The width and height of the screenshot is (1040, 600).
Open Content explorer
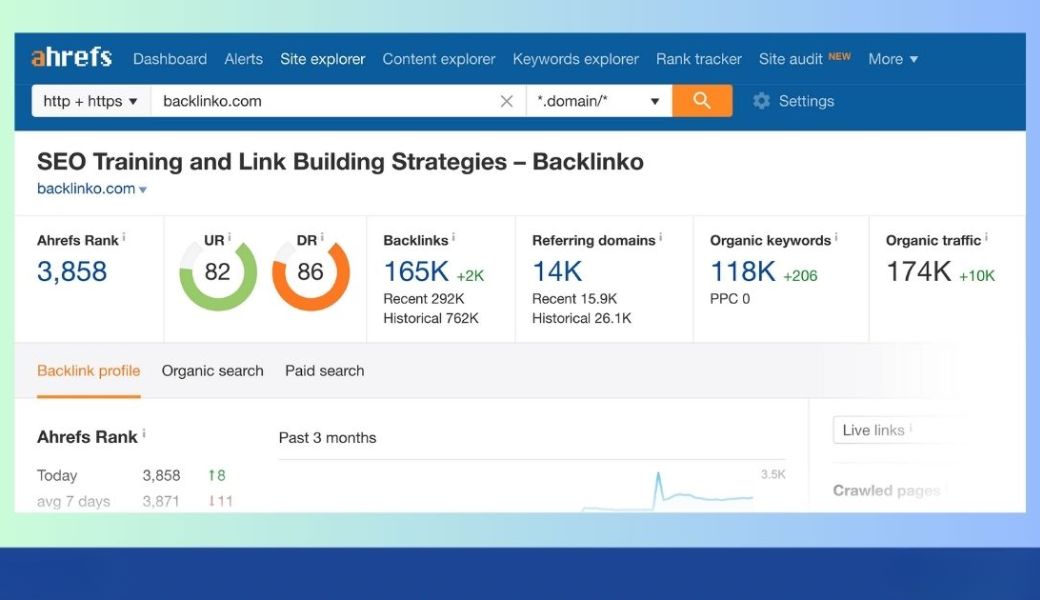click(x=438, y=59)
